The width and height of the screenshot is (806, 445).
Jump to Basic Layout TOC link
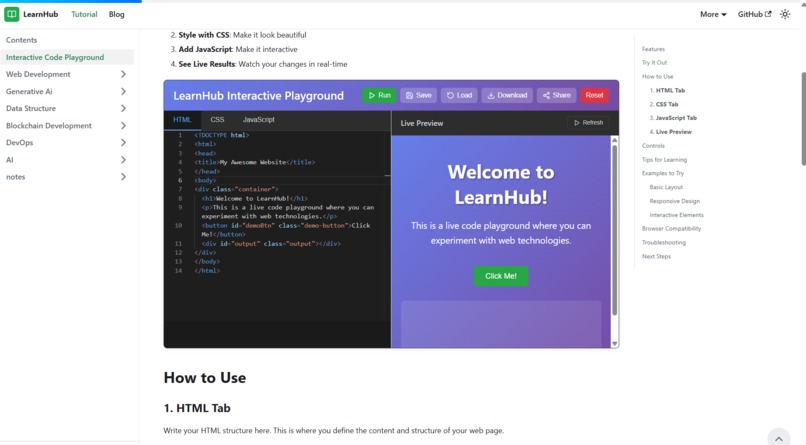click(666, 188)
